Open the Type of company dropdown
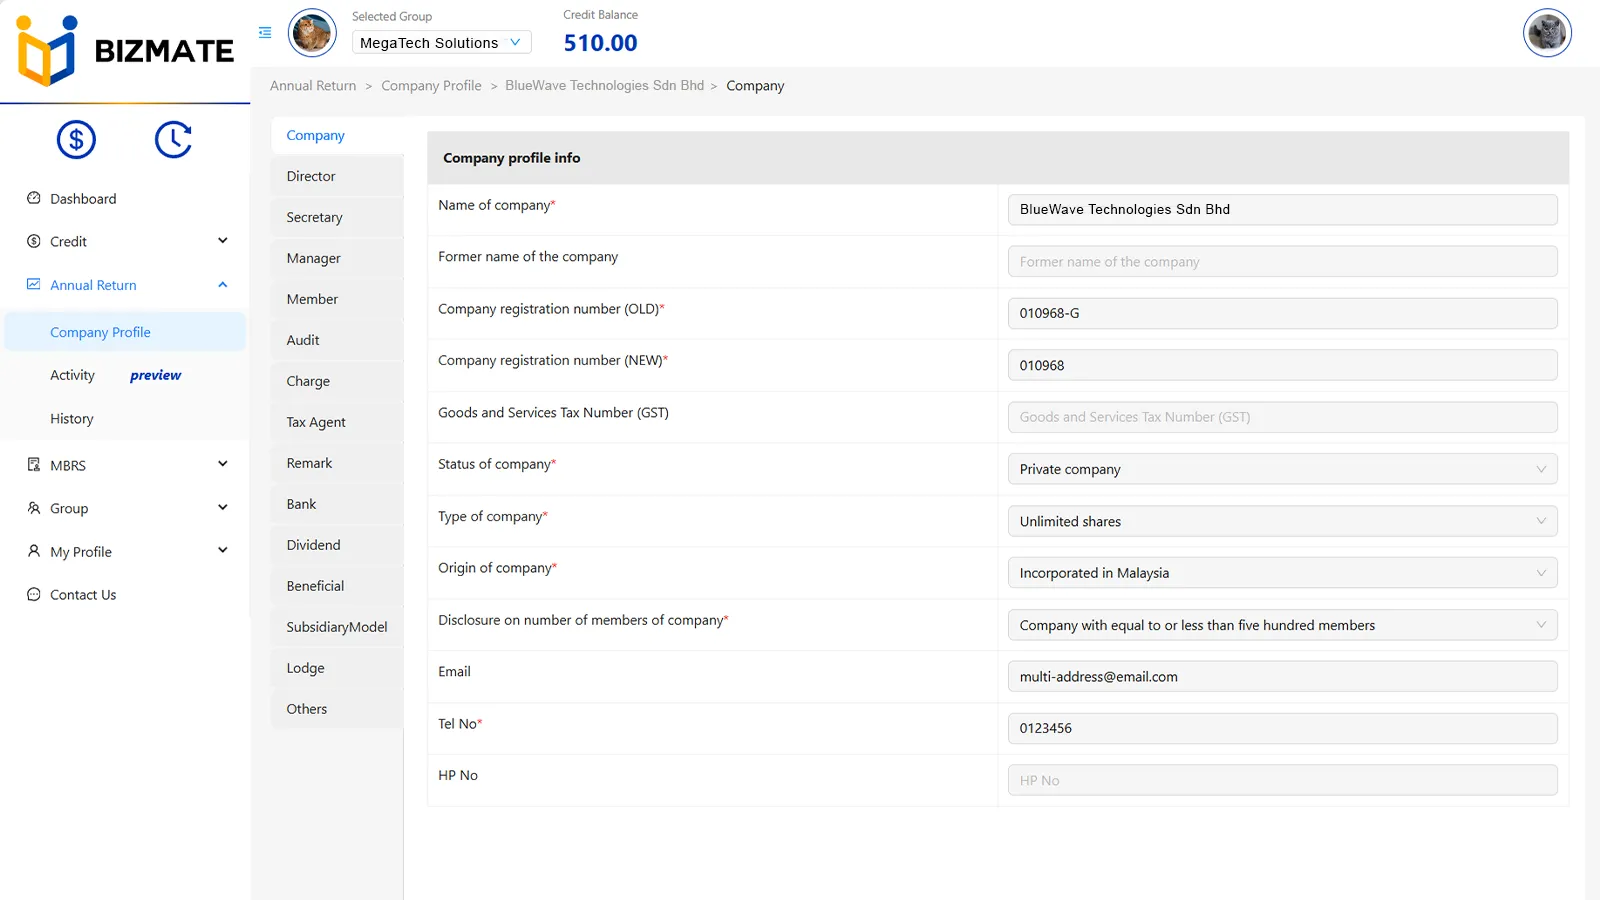 (x=1281, y=521)
